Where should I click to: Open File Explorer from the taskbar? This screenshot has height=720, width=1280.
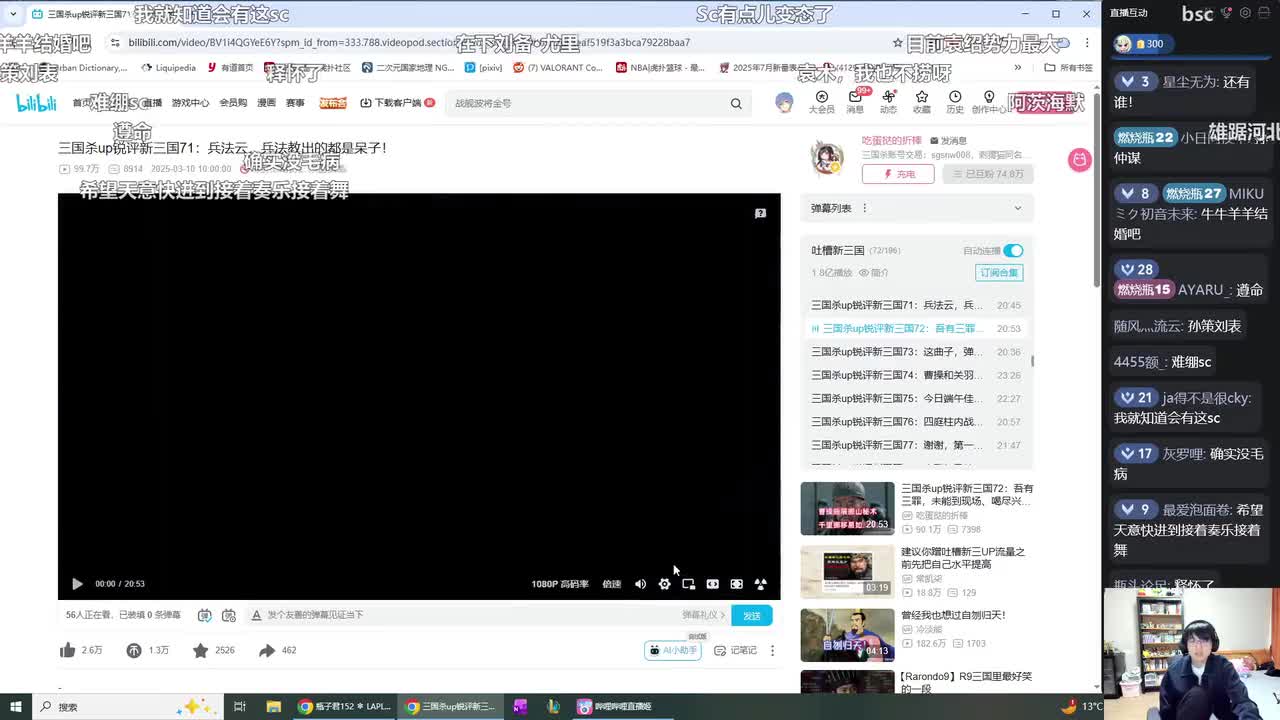273,706
